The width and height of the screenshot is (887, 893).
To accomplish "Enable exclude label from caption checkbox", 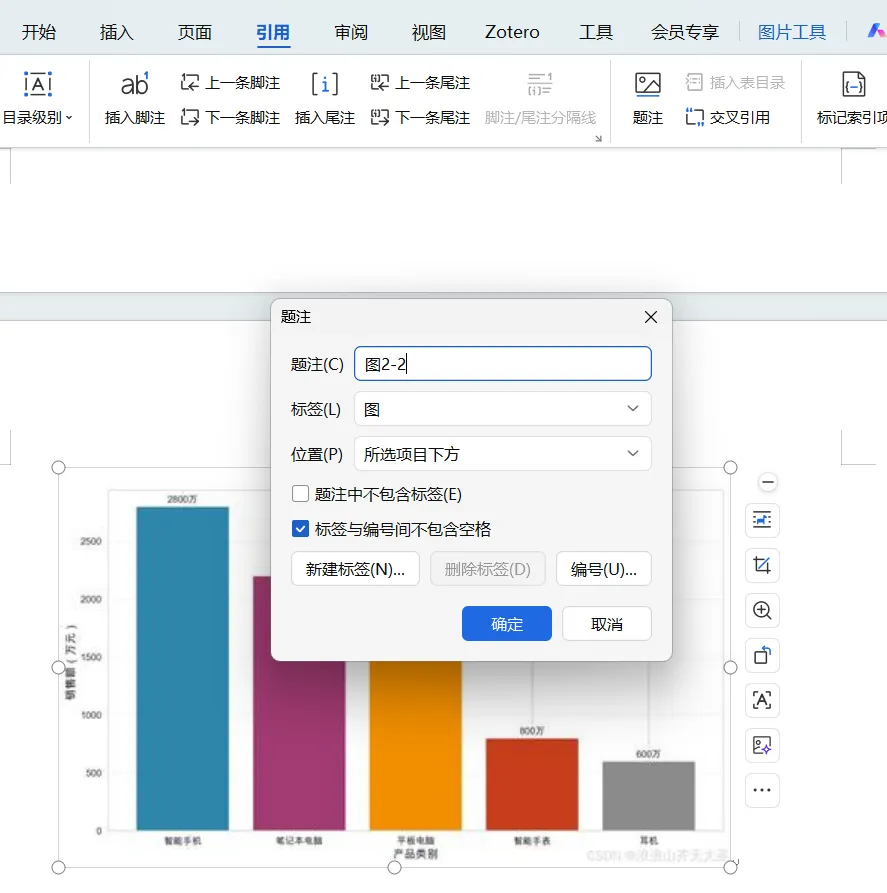I will coord(300,494).
